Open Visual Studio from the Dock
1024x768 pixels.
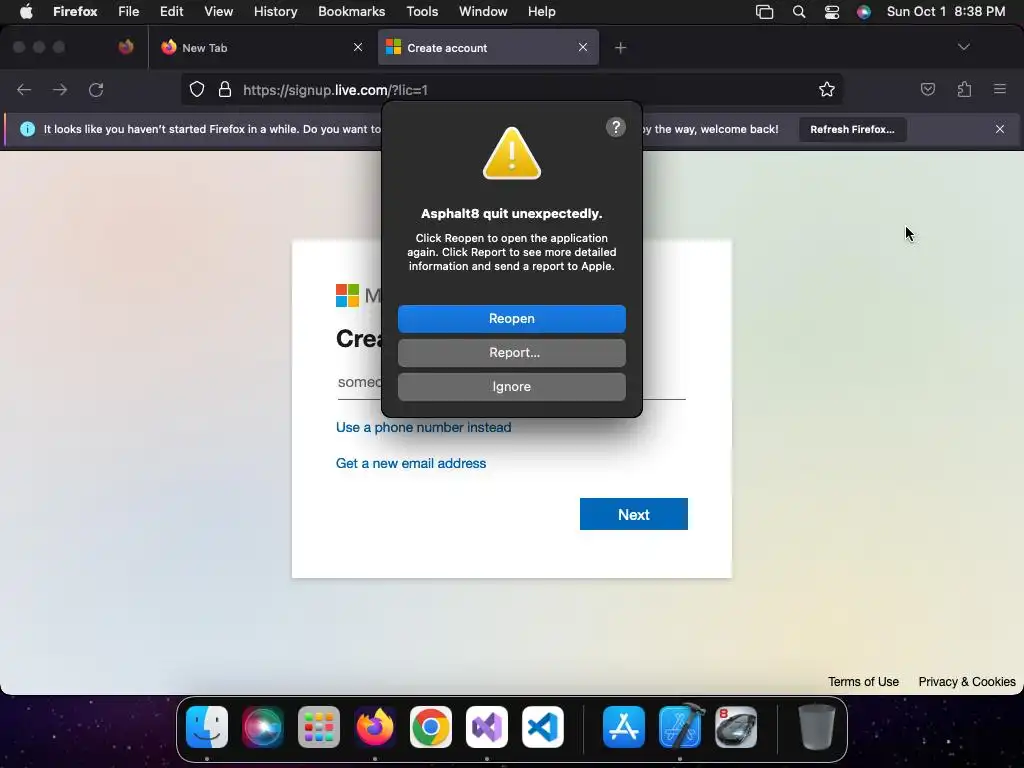pos(487,727)
